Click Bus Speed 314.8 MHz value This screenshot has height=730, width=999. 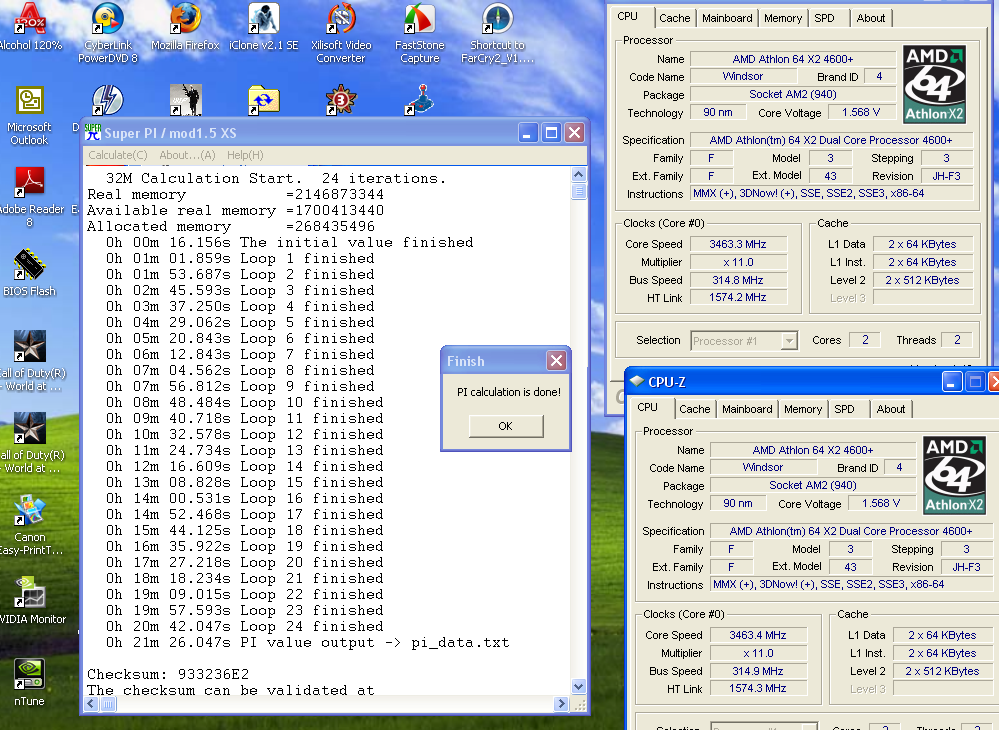(x=738, y=280)
